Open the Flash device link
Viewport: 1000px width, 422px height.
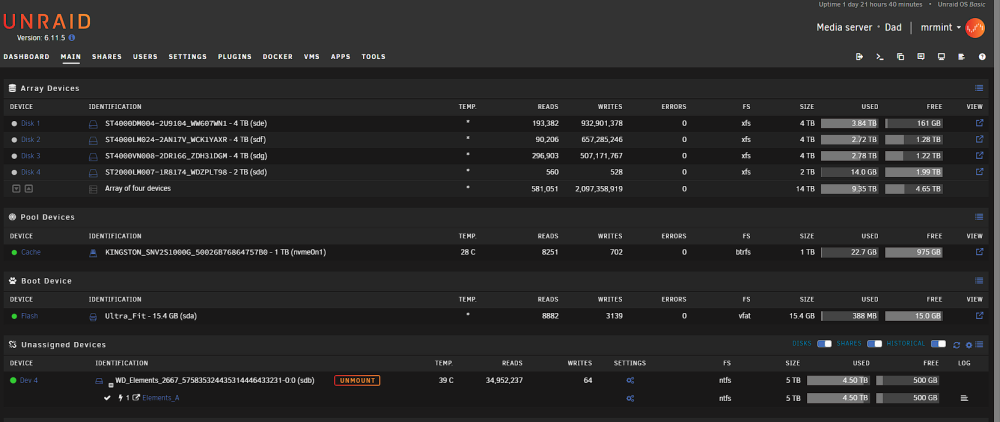click(29, 316)
